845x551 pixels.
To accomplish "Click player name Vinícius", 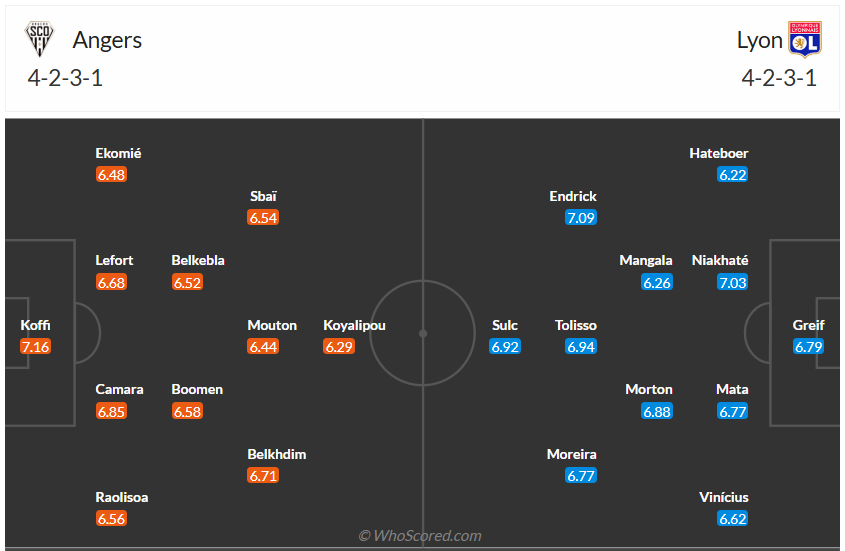I will 724,497.
